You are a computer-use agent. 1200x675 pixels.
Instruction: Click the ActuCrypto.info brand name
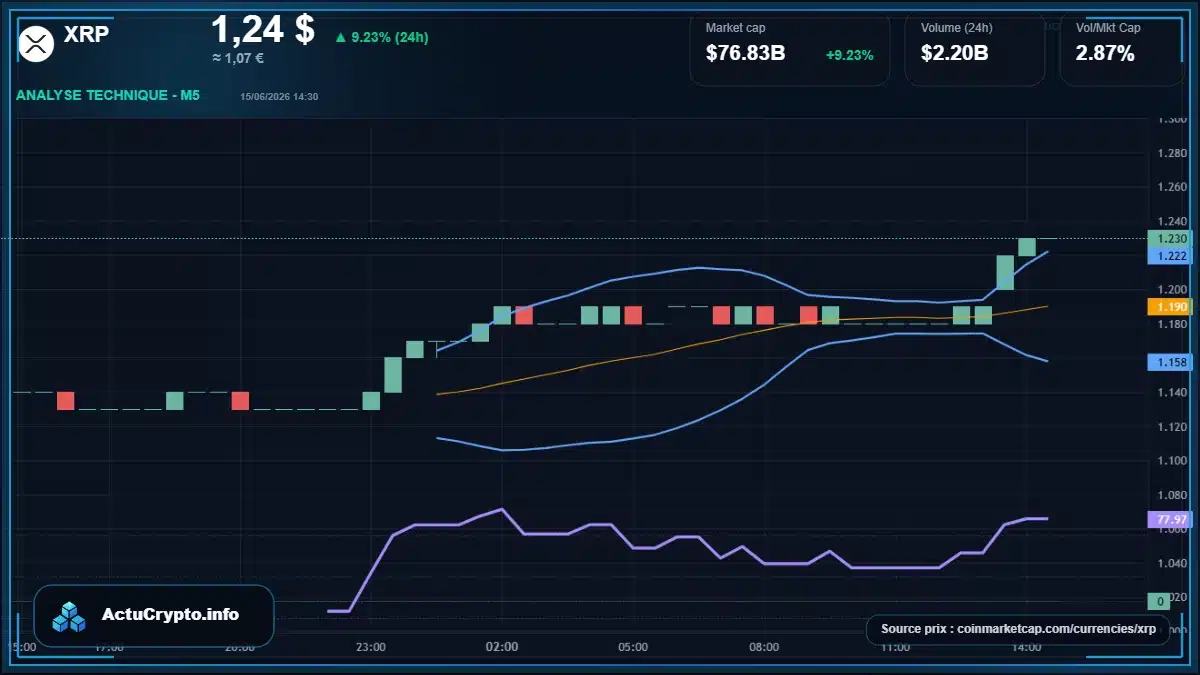pyautogui.click(x=171, y=615)
